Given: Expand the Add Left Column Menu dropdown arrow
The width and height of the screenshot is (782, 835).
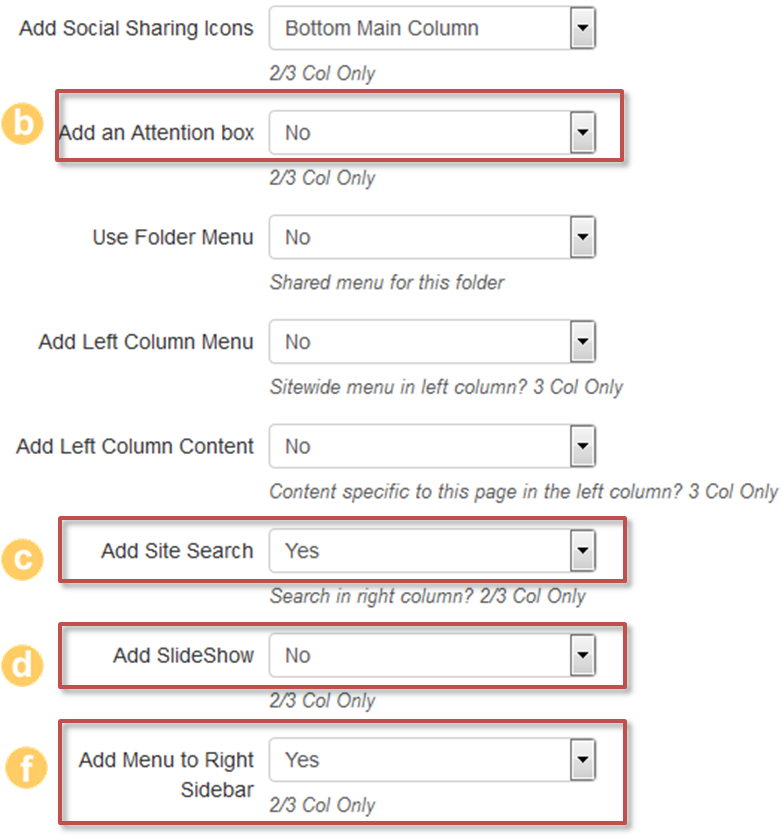Looking at the screenshot, I should click(x=582, y=342).
